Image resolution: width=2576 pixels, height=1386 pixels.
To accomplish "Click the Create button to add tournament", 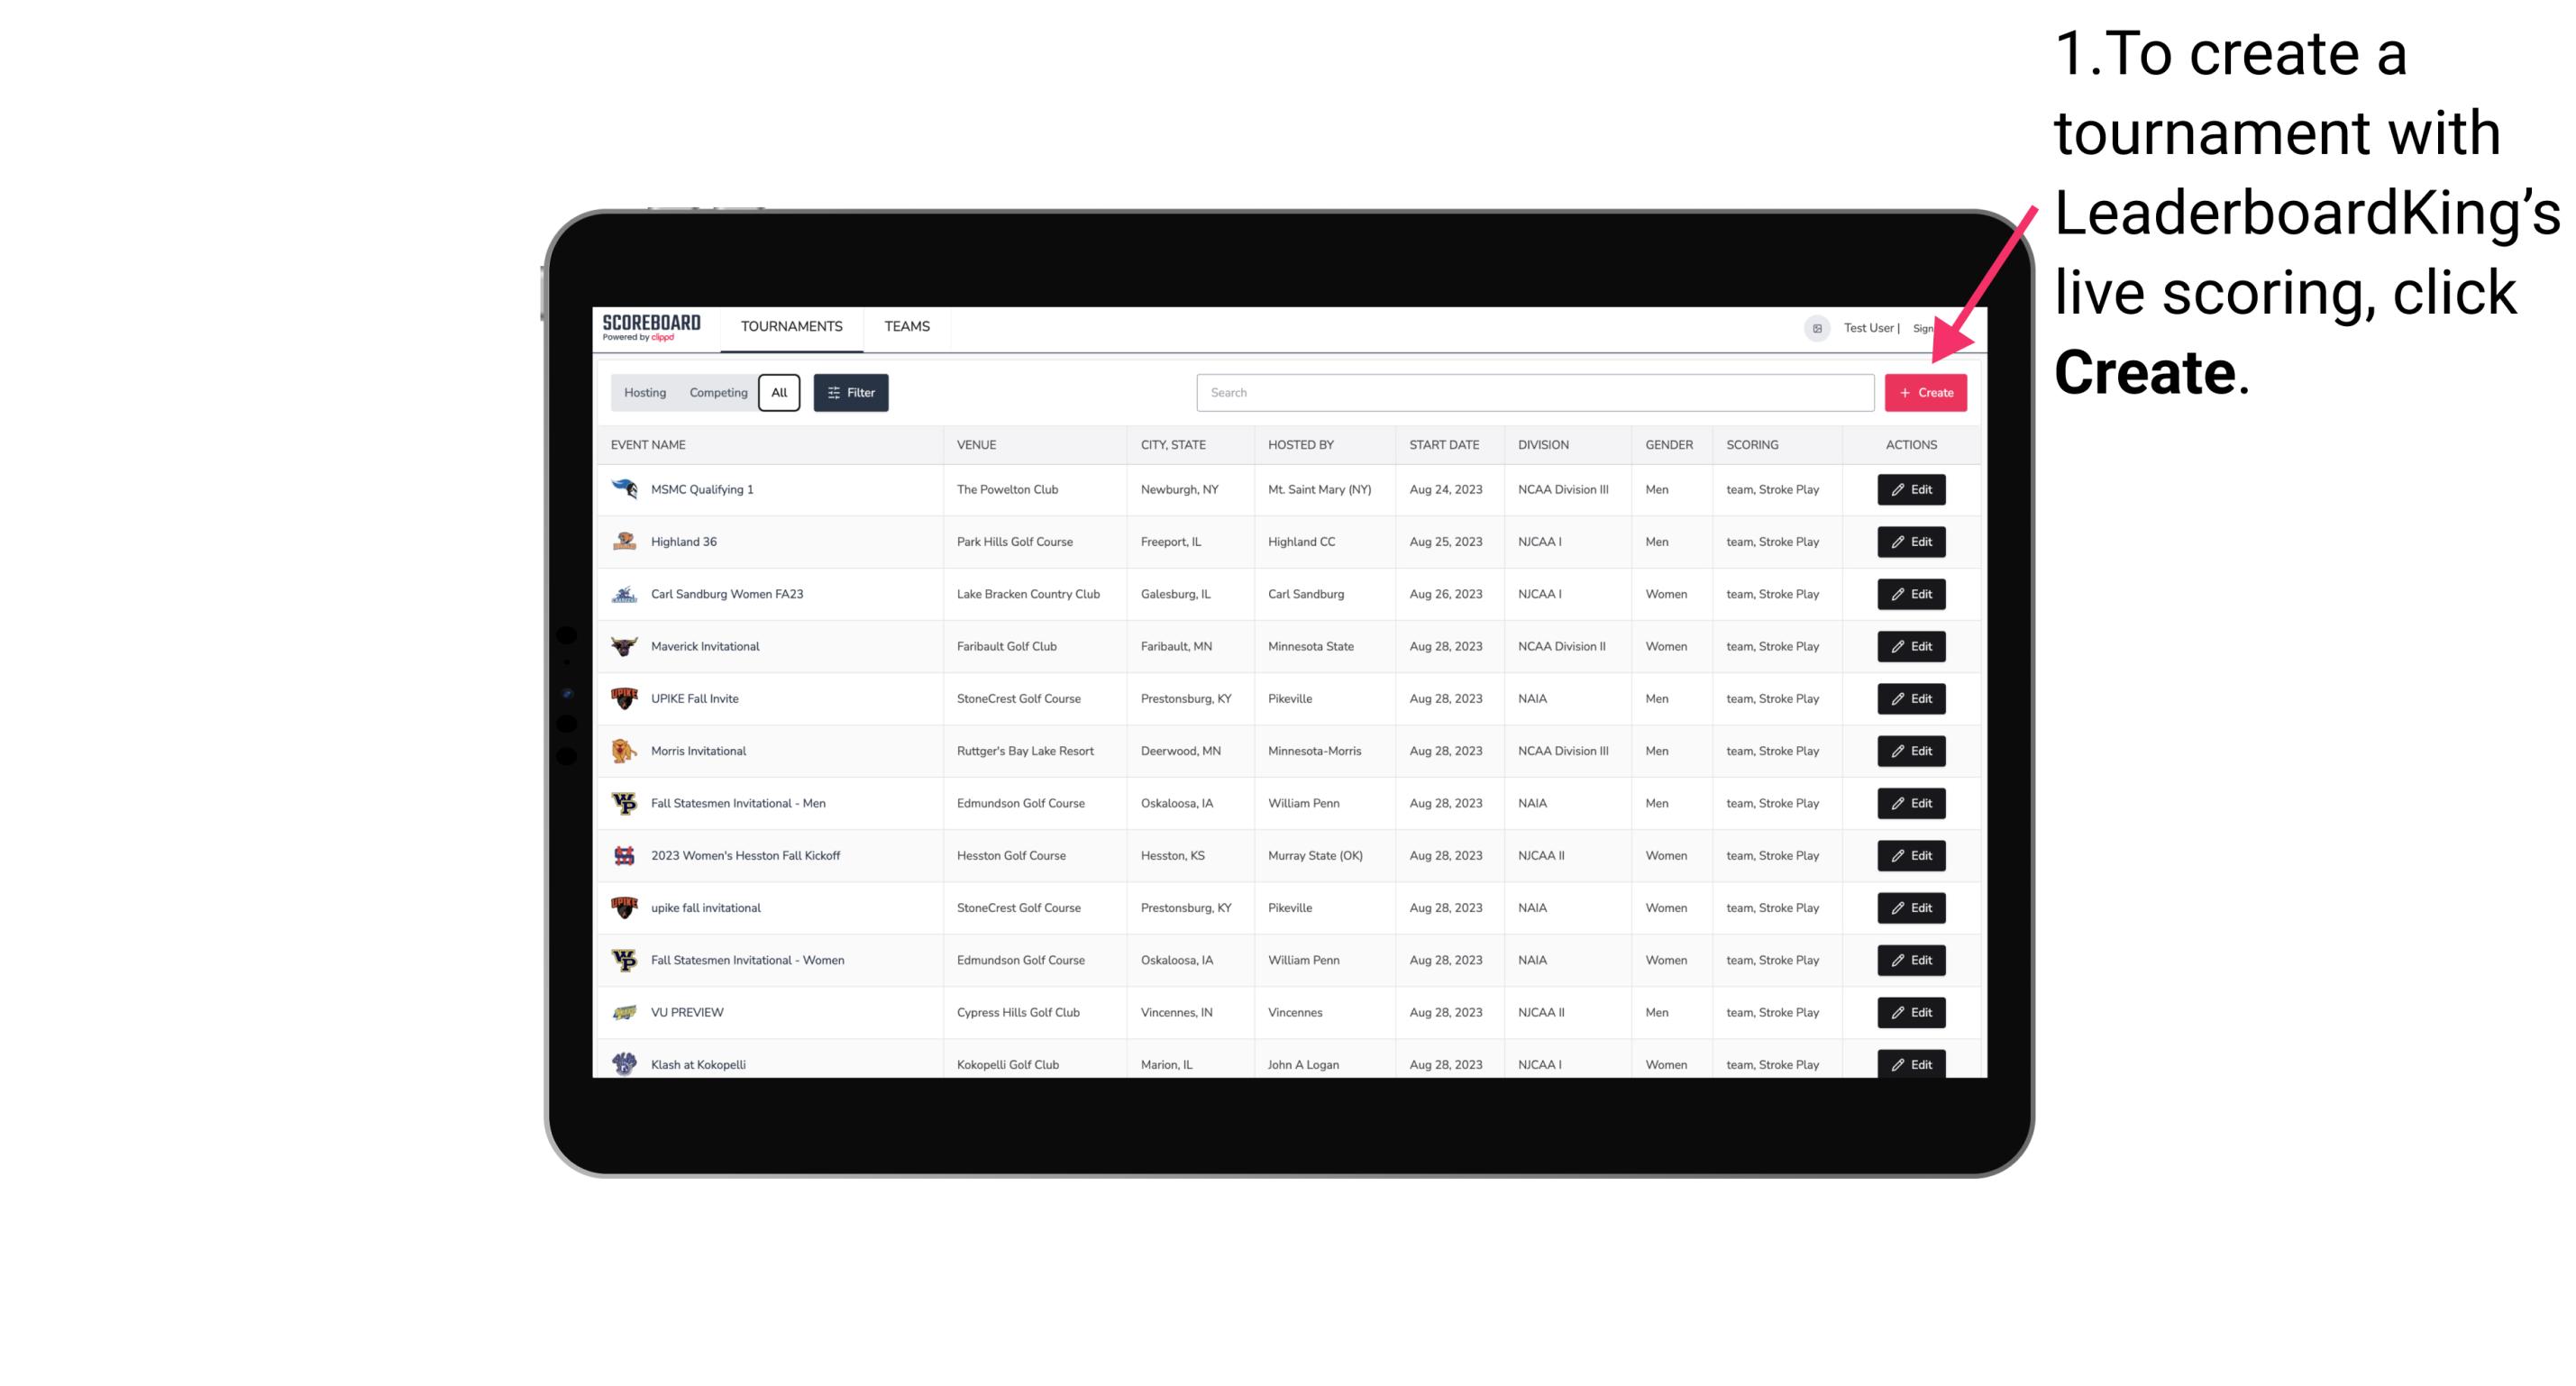I will [x=1925, y=393].
